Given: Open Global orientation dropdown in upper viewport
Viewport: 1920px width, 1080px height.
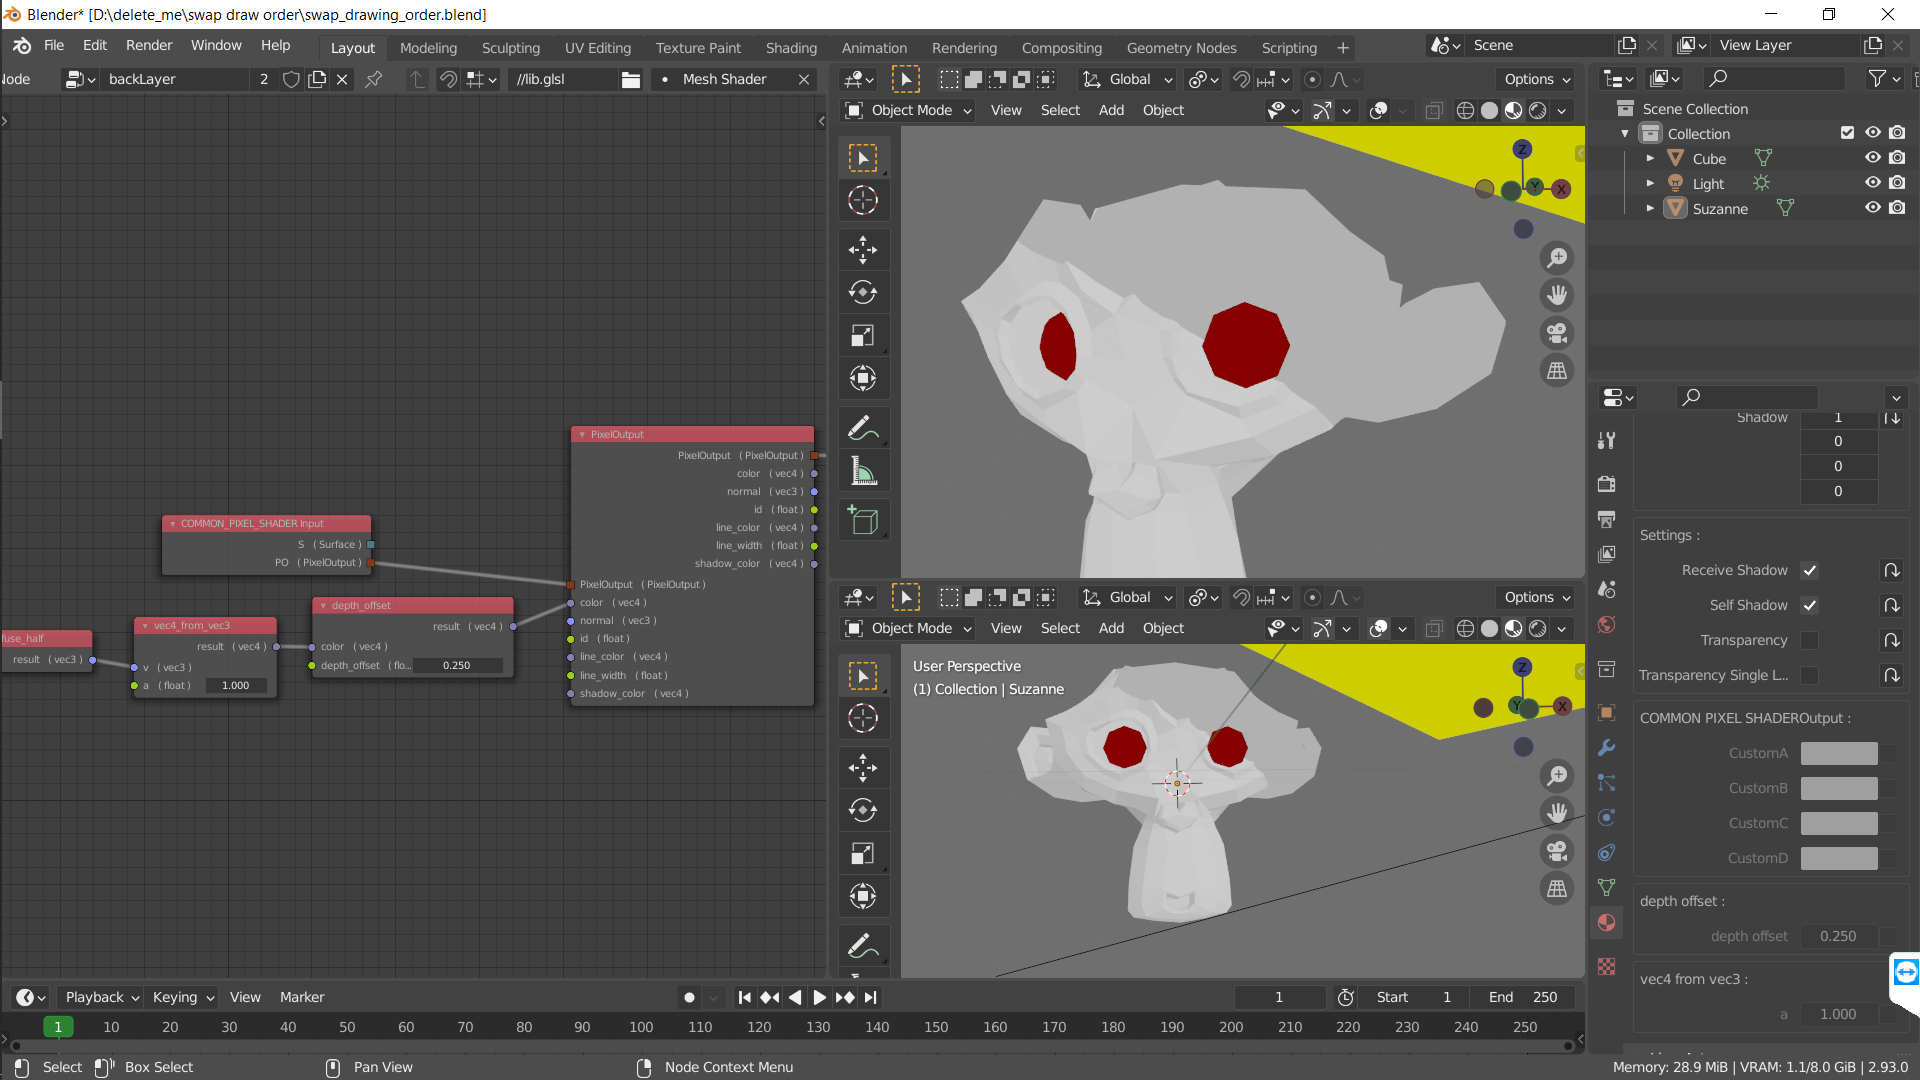Looking at the screenshot, I should tap(1128, 79).
